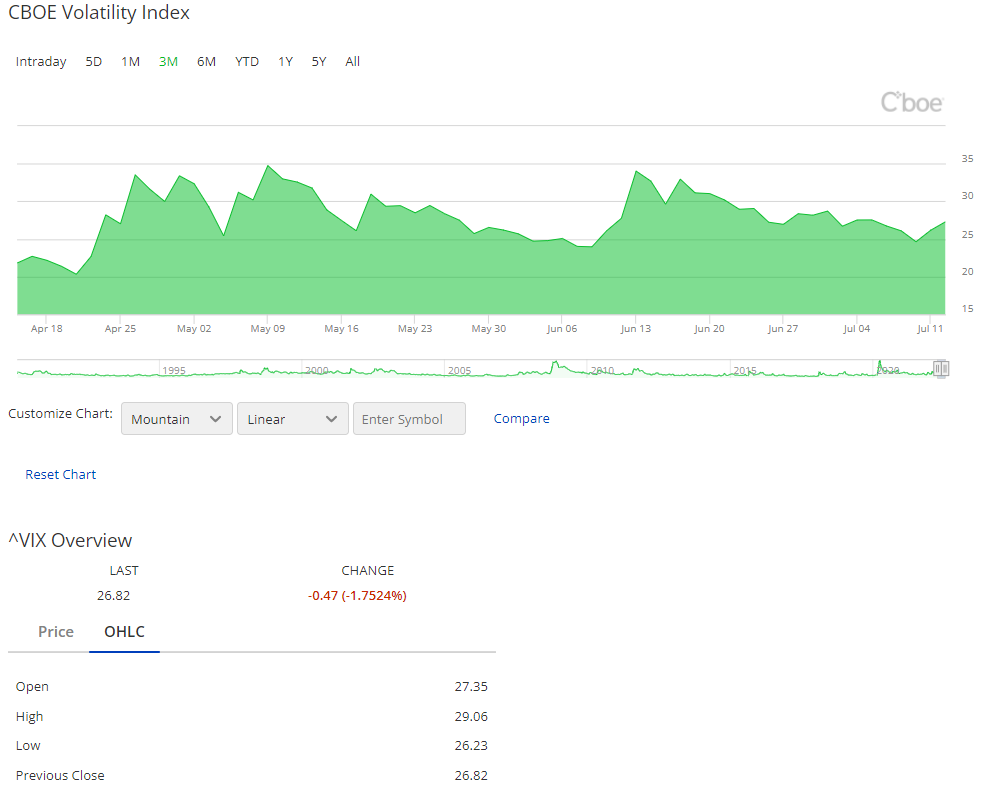Click the 35 y-axis label
Screen dimensions: 985x787
point(967,159)
